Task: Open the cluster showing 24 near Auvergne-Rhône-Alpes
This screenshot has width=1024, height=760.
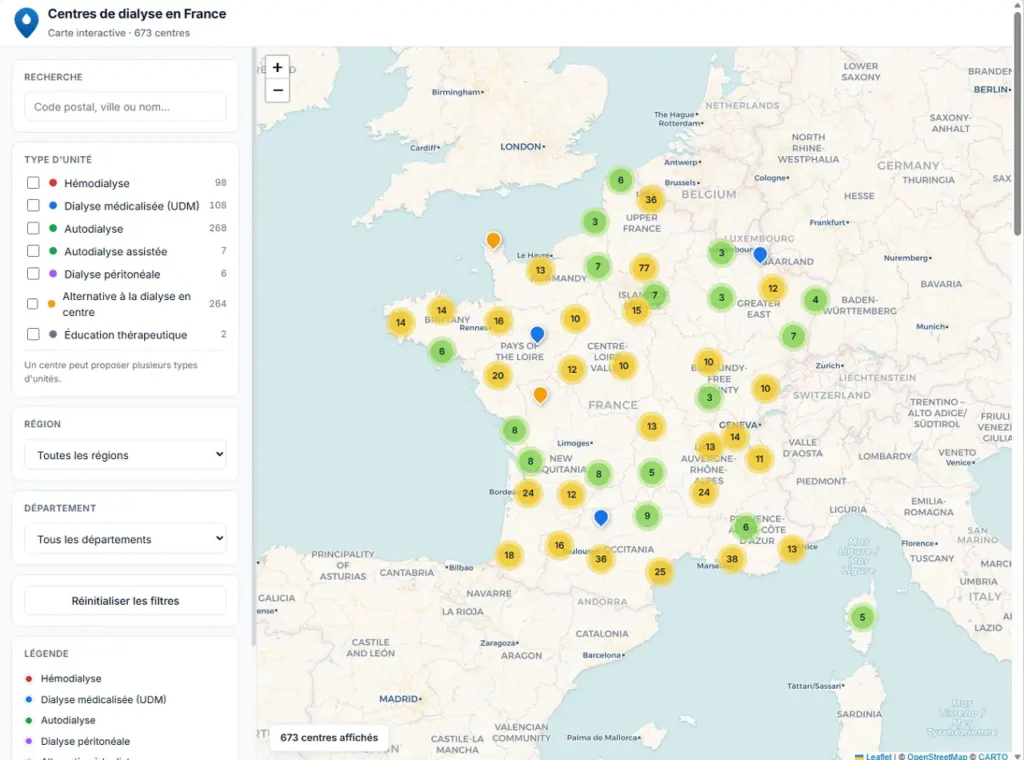Action: 704,492
